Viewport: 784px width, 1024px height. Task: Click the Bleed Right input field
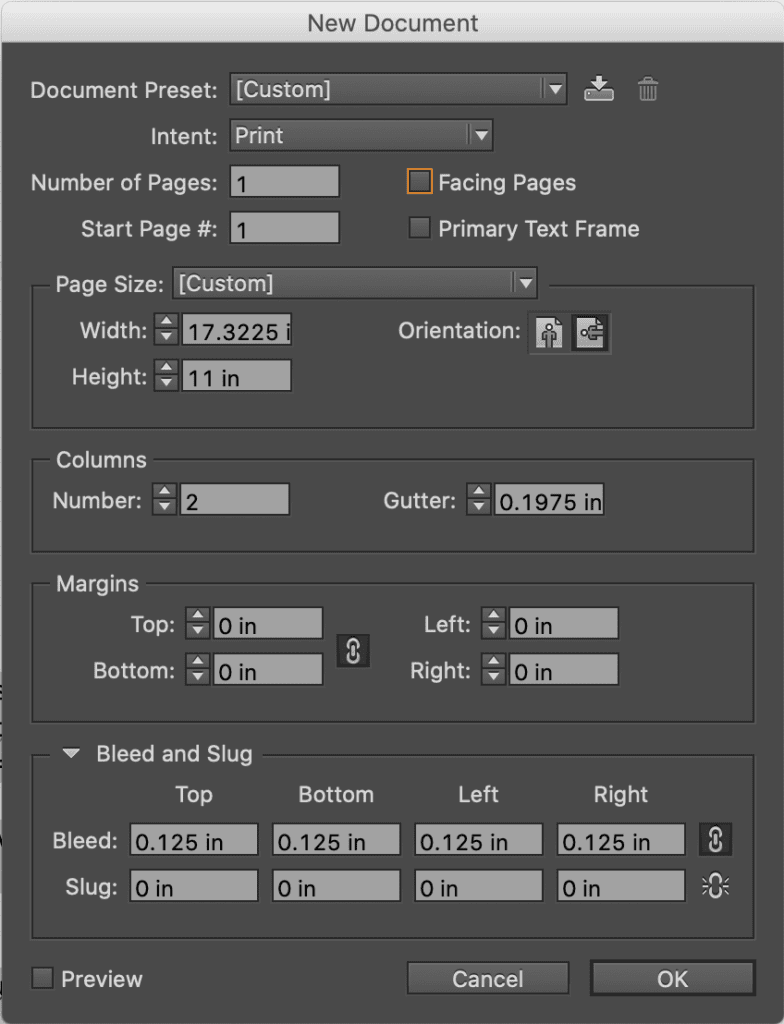coord(621,839)
